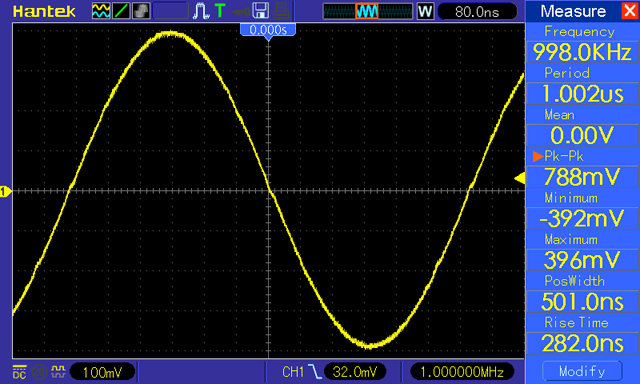Toggle the bandwidth limit 20 indicator
This screenshot has height=384, width=640.
click(39, 372)
